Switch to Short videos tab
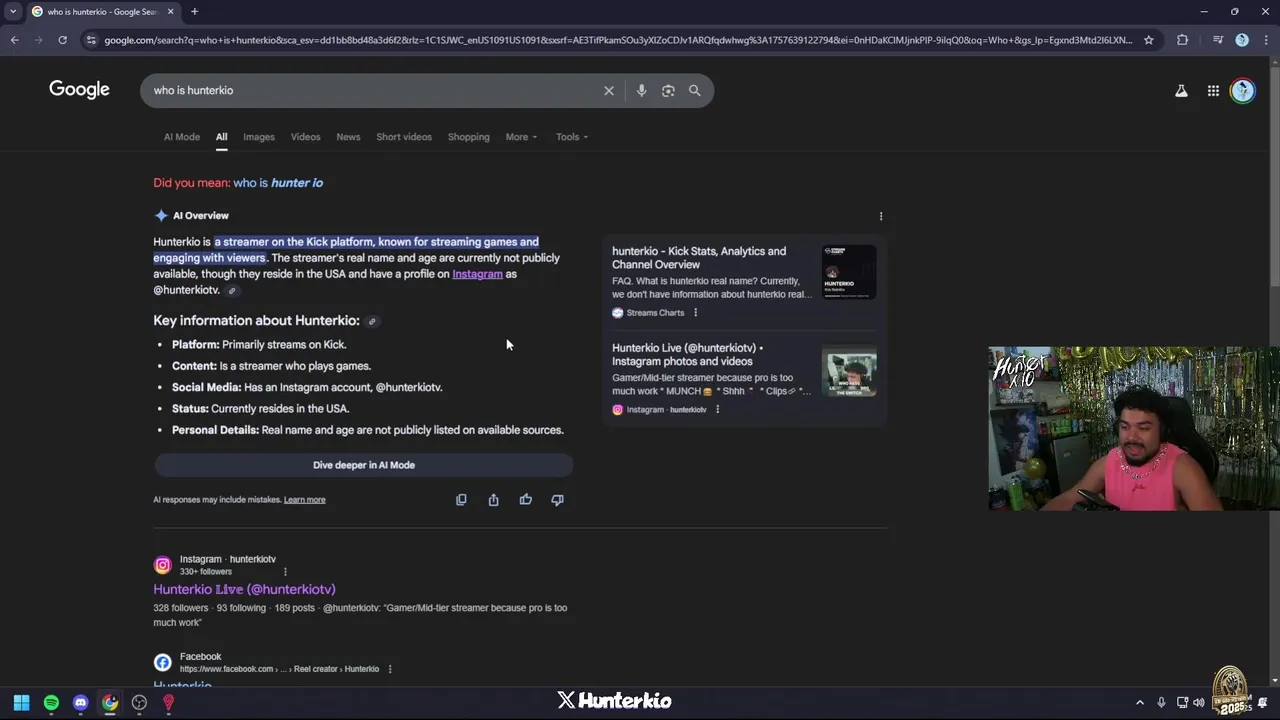This screenshot has width=1280, height=720. pyautogui.click(x=404, y=137)
